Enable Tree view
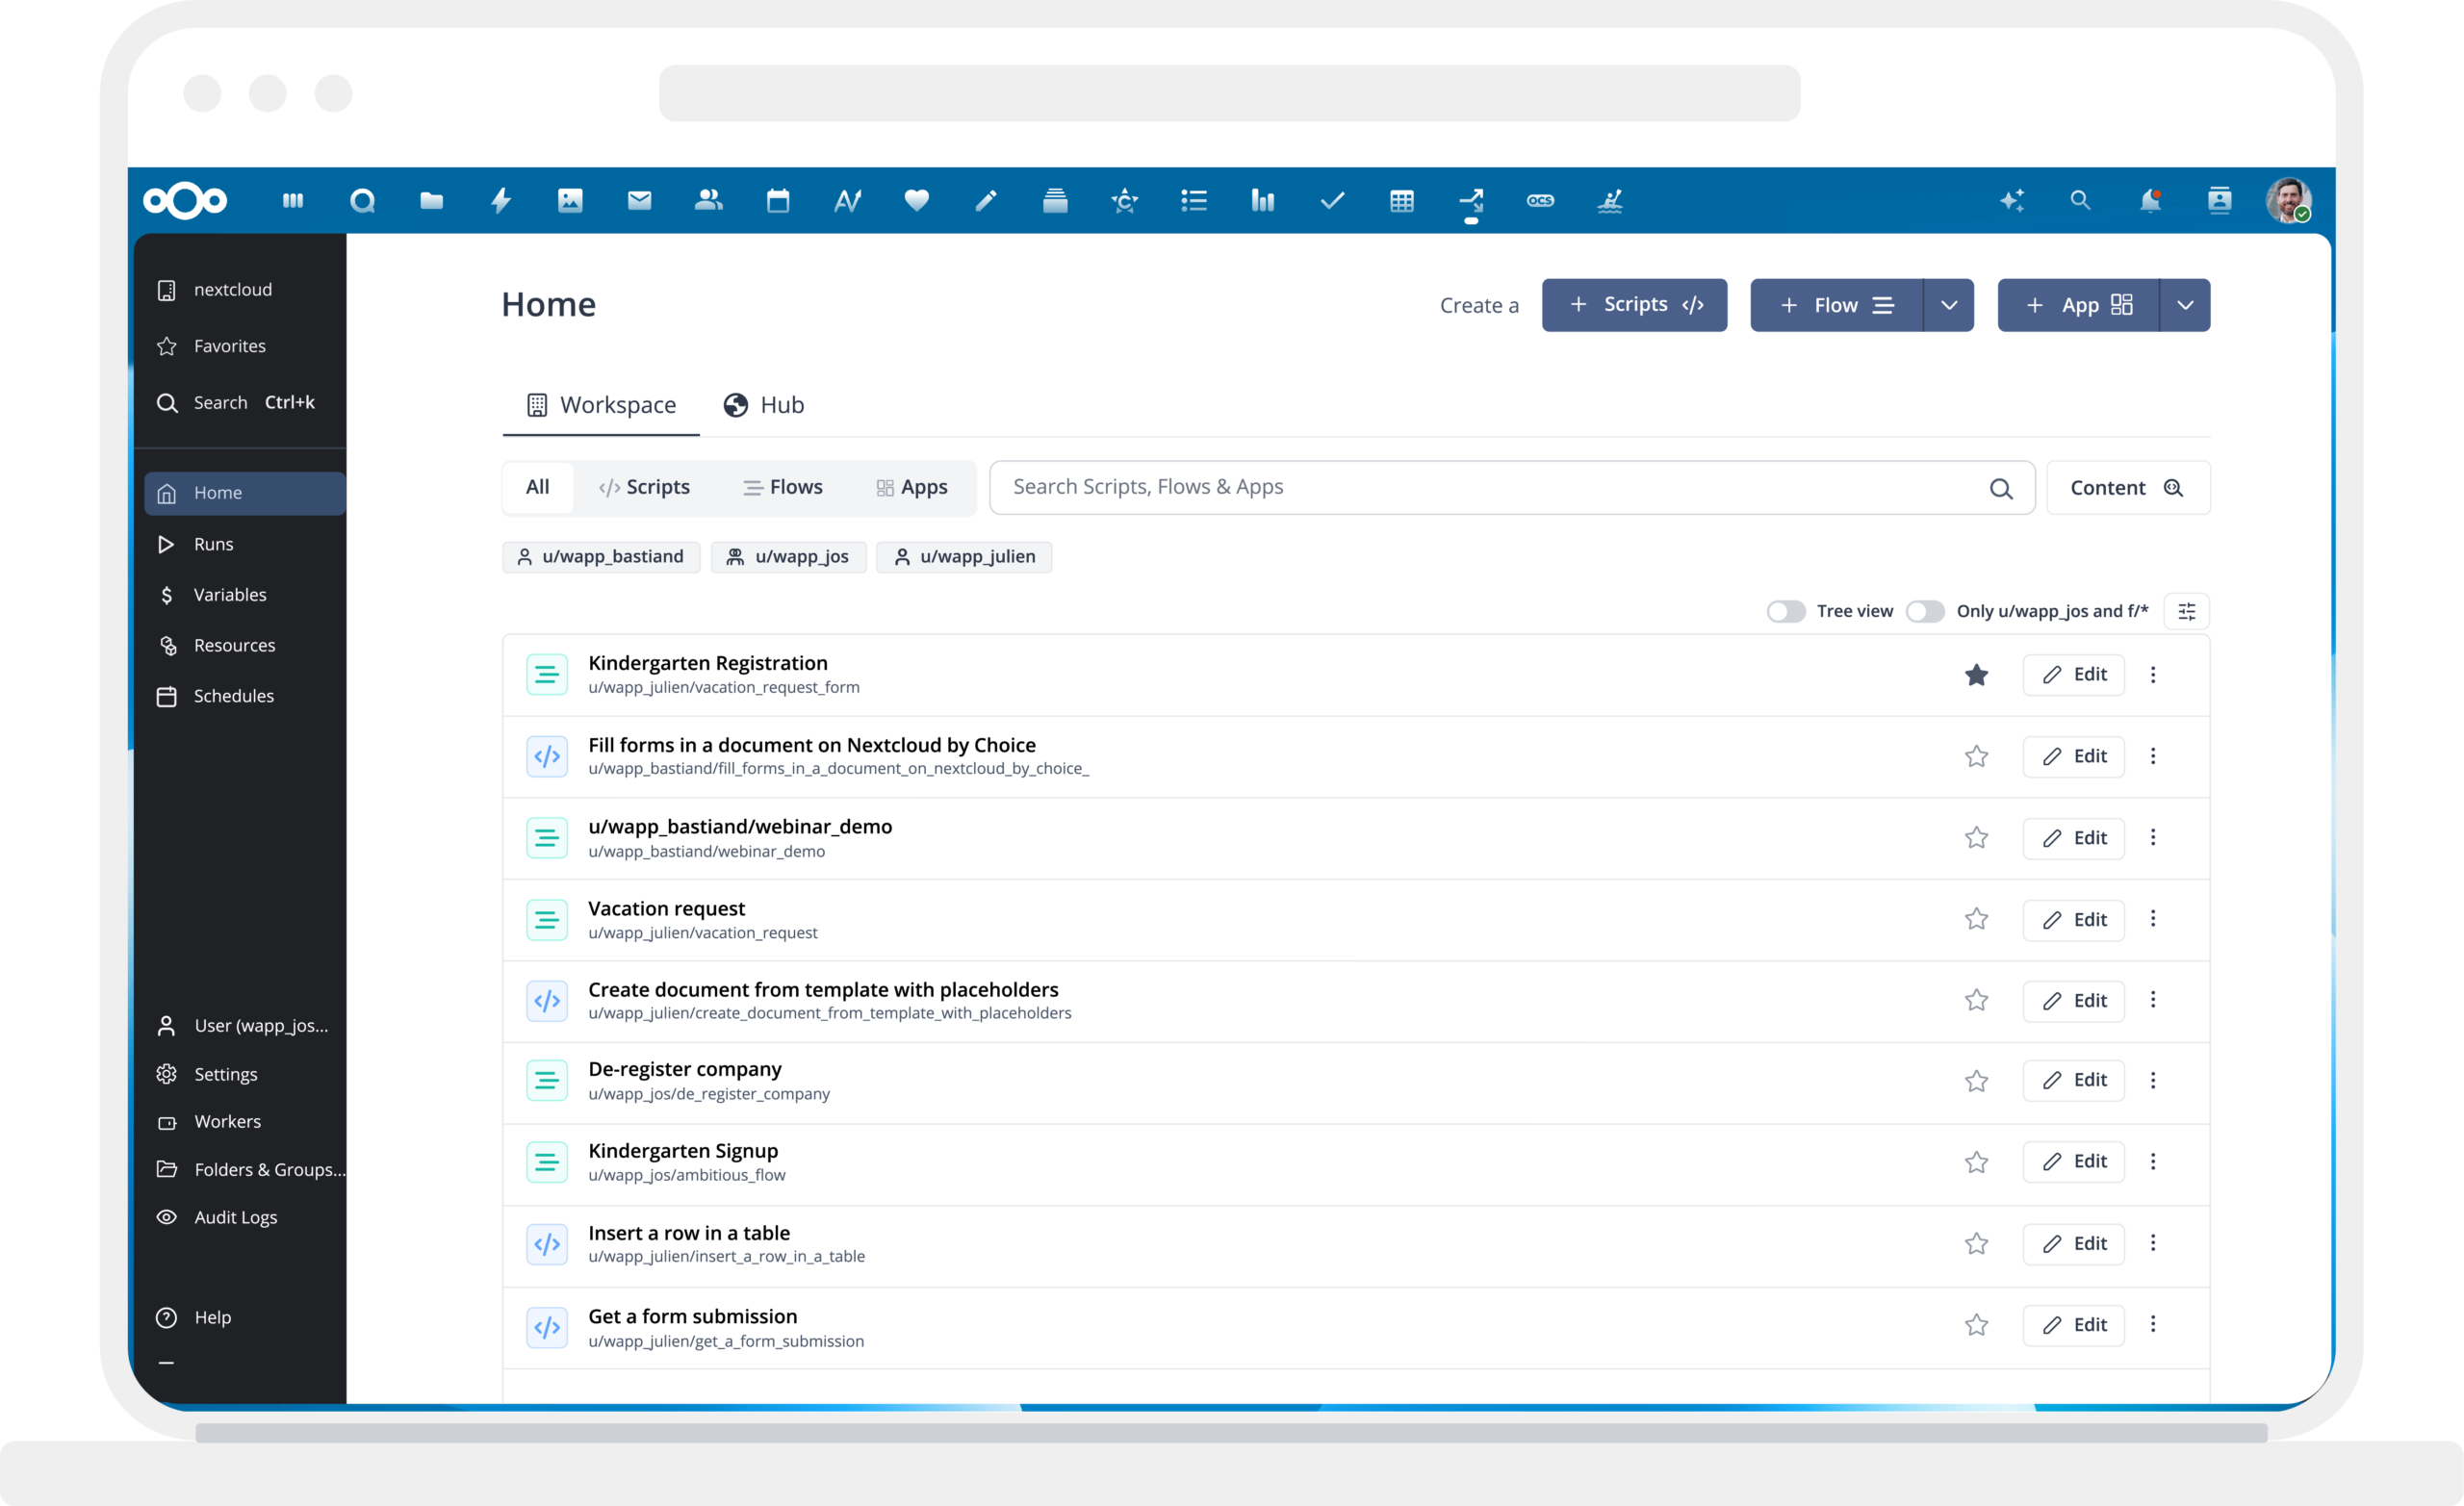 click(1785, 611)
